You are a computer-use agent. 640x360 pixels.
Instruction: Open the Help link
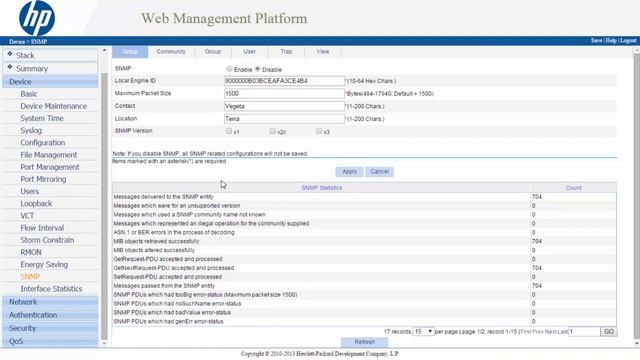pyautogui.click(x=611, y=40)
